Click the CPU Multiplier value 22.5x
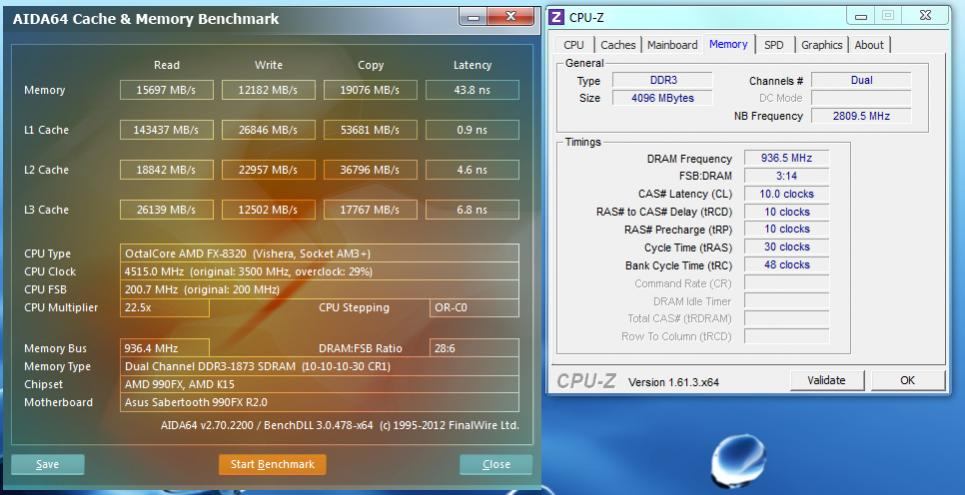This screenshot has height=495, width=965. (x=164, y=308)
